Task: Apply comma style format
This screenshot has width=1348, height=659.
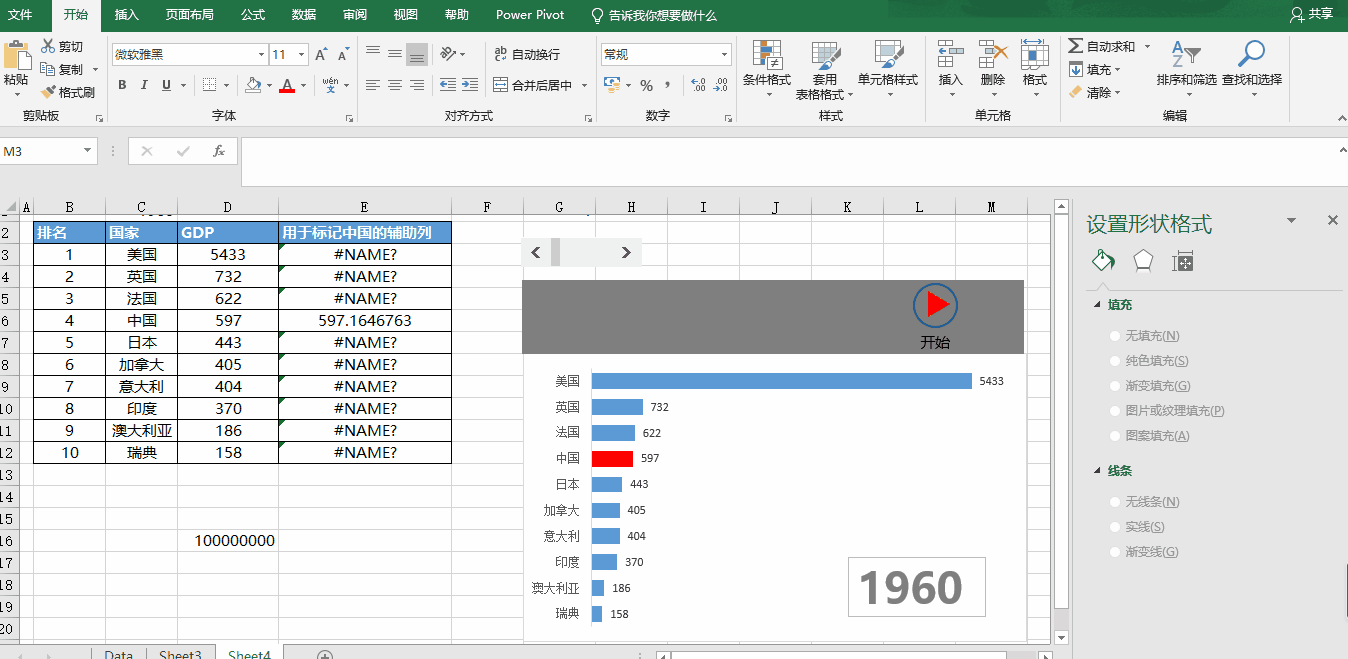Action: coord(668,85)
